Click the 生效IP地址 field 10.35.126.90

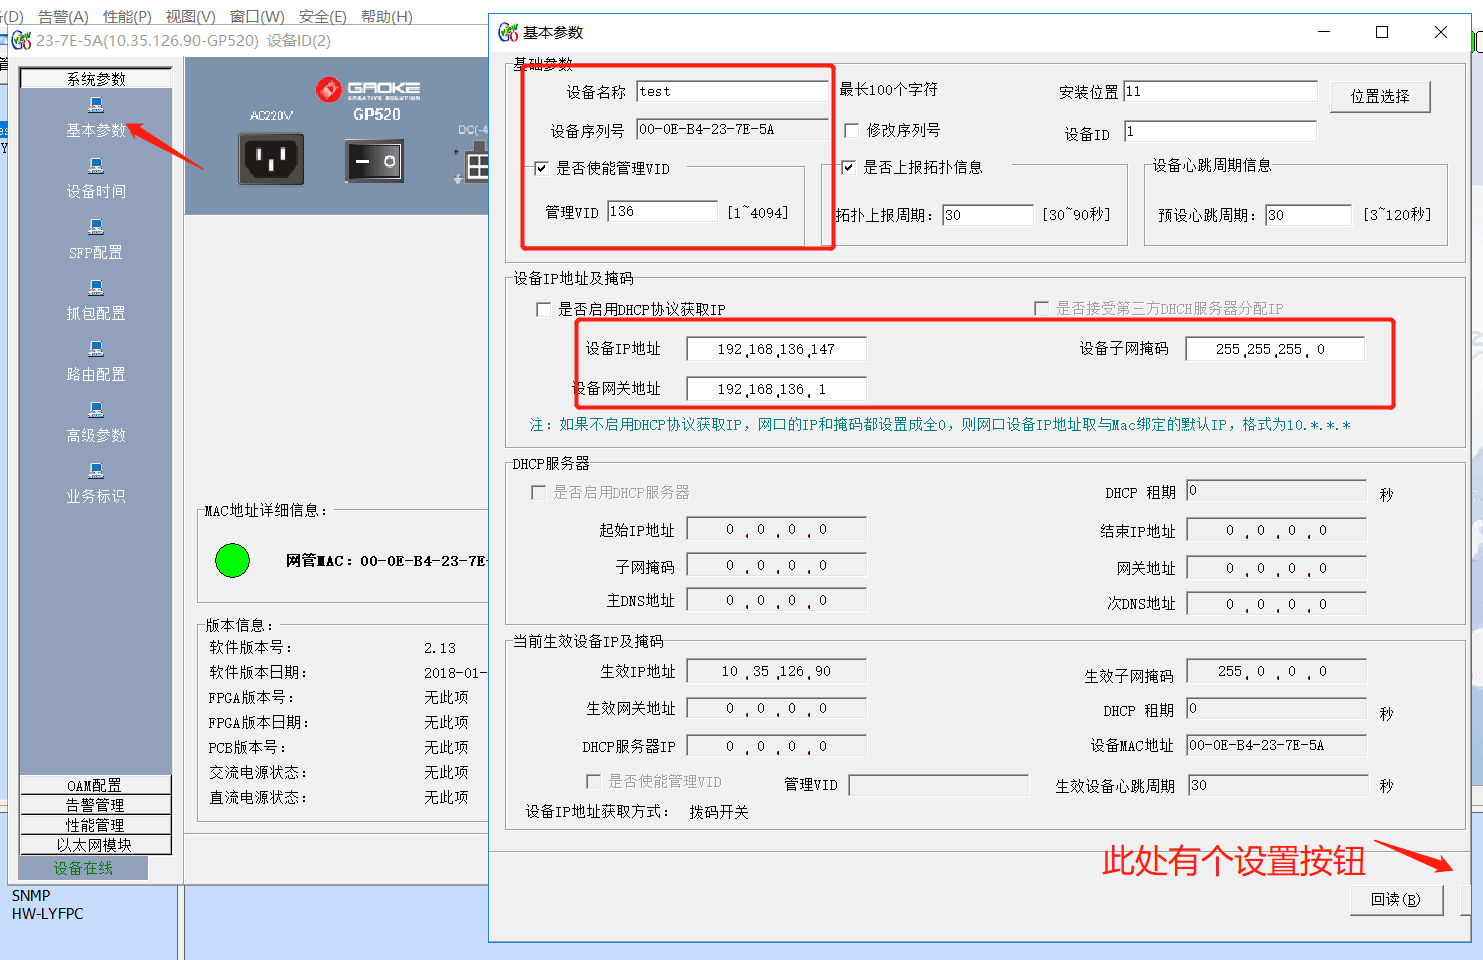776,672
